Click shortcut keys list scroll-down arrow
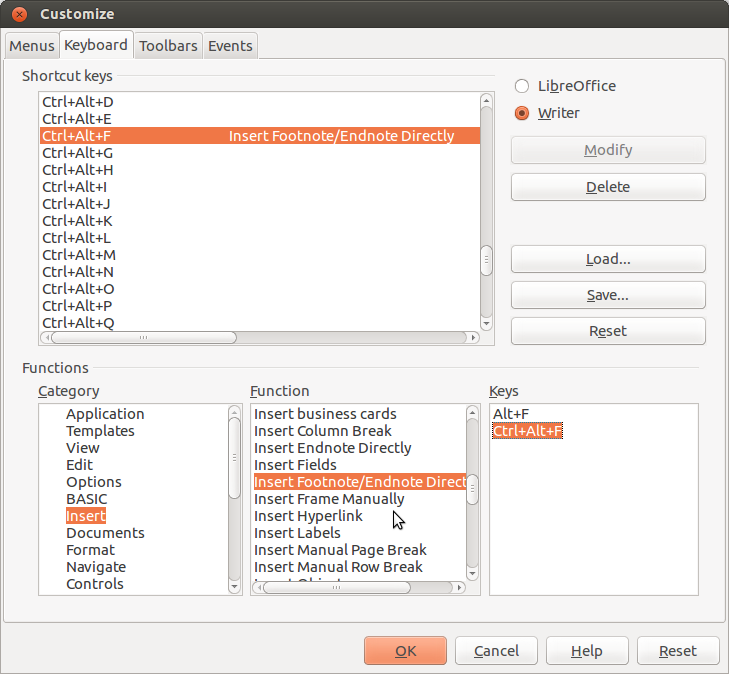The height and width of the screenshot is (674, 729). pos(486,324)
